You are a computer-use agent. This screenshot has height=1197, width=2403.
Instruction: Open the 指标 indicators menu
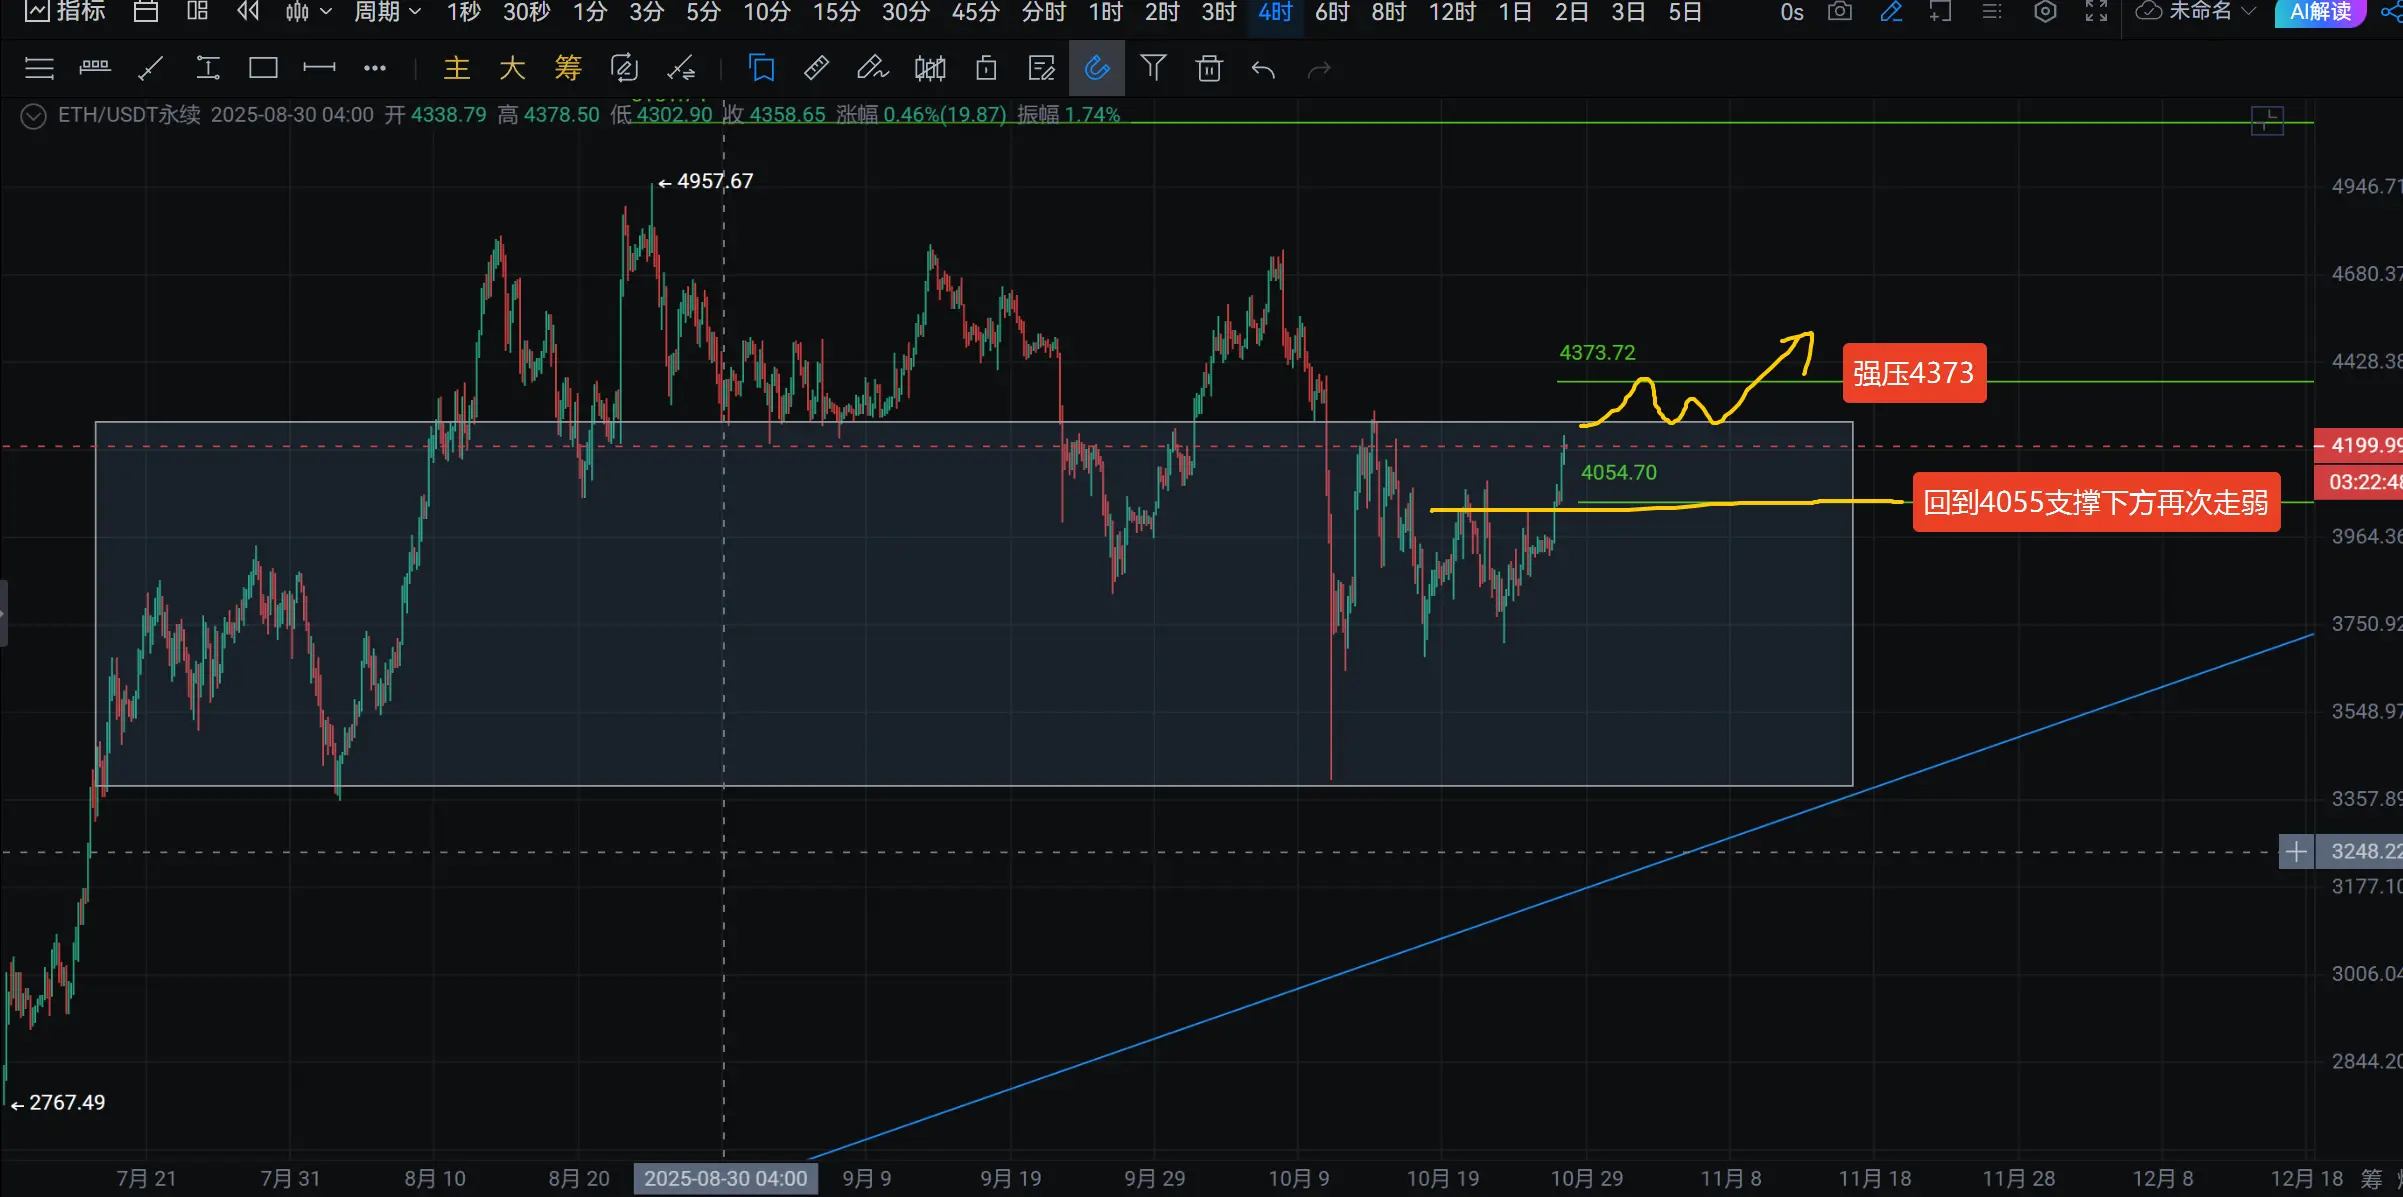coord(66,12)
